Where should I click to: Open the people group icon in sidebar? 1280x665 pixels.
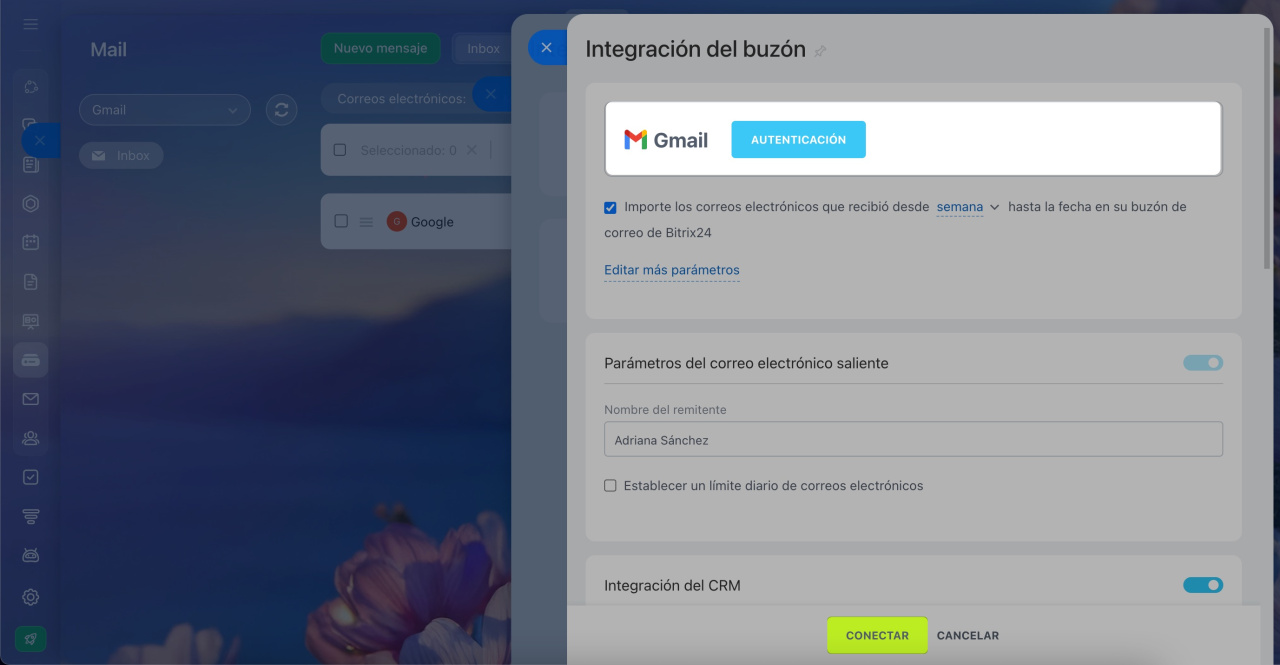point(31,438)
